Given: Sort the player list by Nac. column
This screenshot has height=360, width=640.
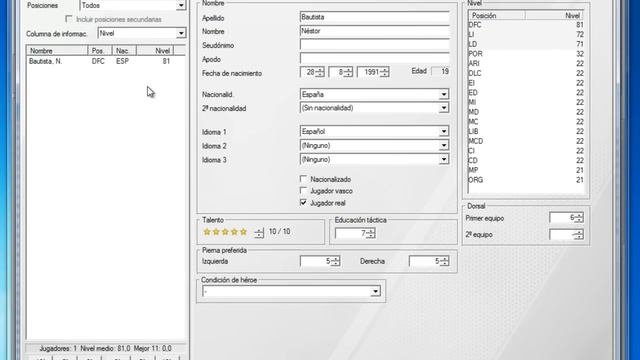Looking at the screenshot, I should click(124, 51).
